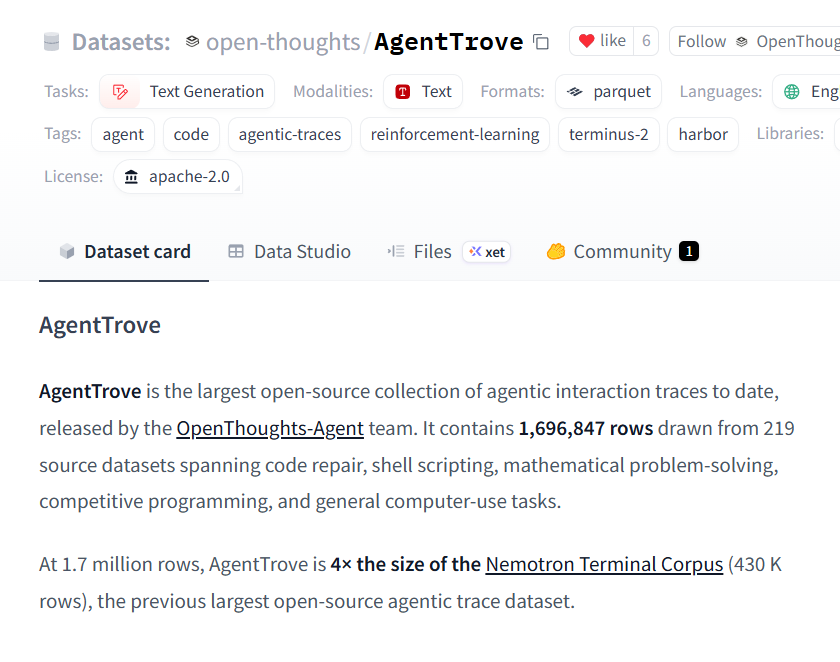840x662 pixels.
Task: Click the Formats: label
Action: pos(513,92)
